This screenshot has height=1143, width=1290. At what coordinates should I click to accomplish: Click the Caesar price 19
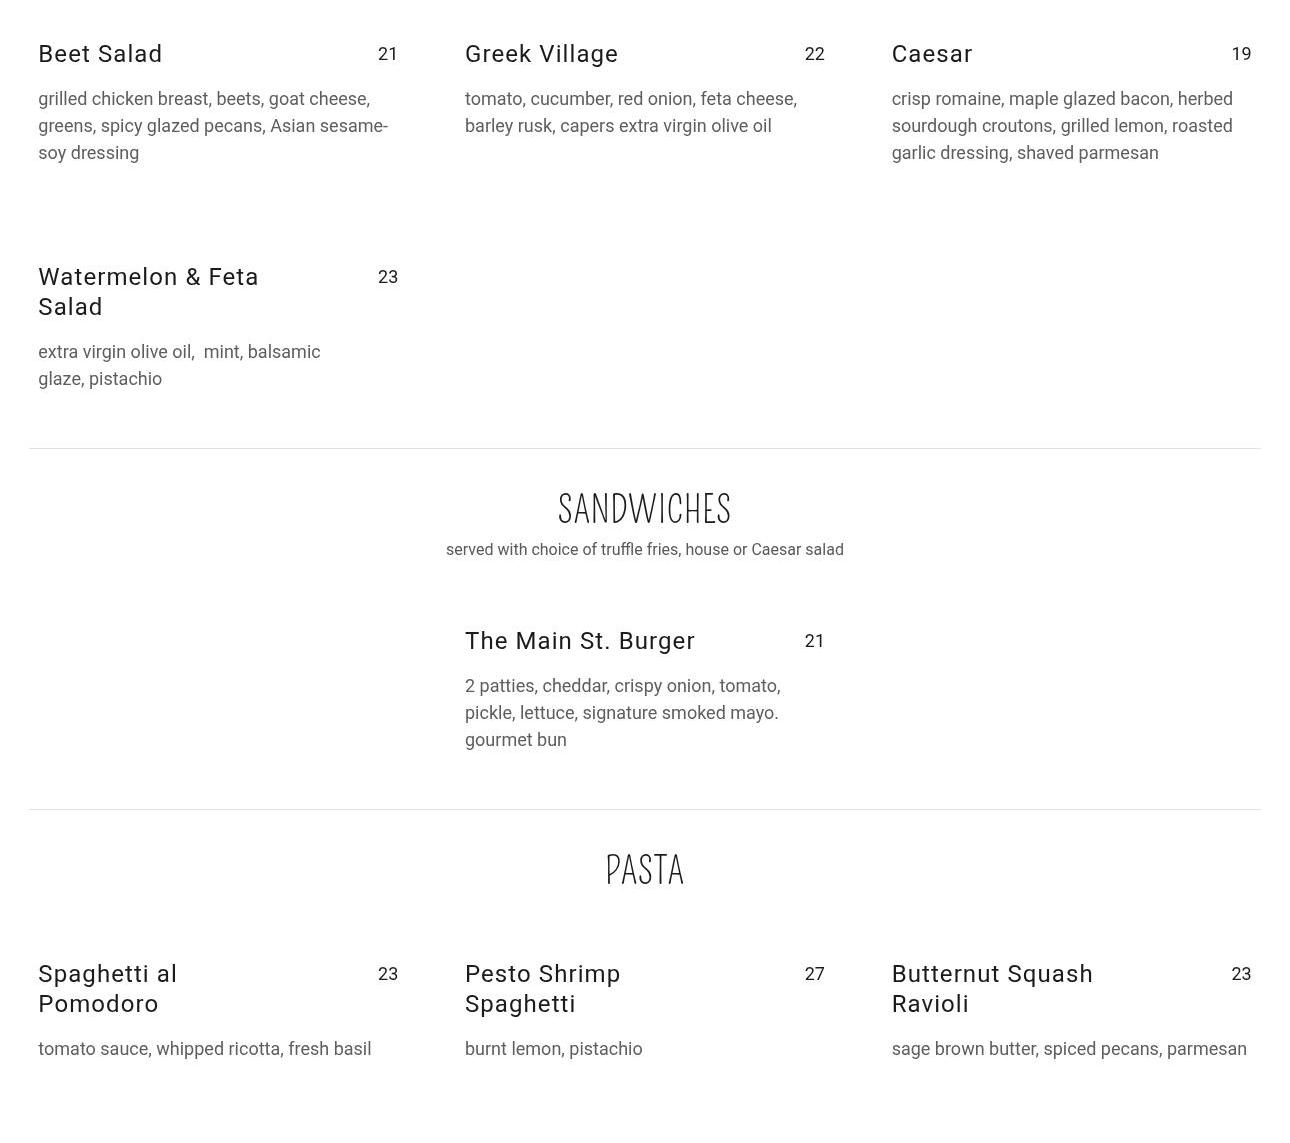(x=1241, y=54)
